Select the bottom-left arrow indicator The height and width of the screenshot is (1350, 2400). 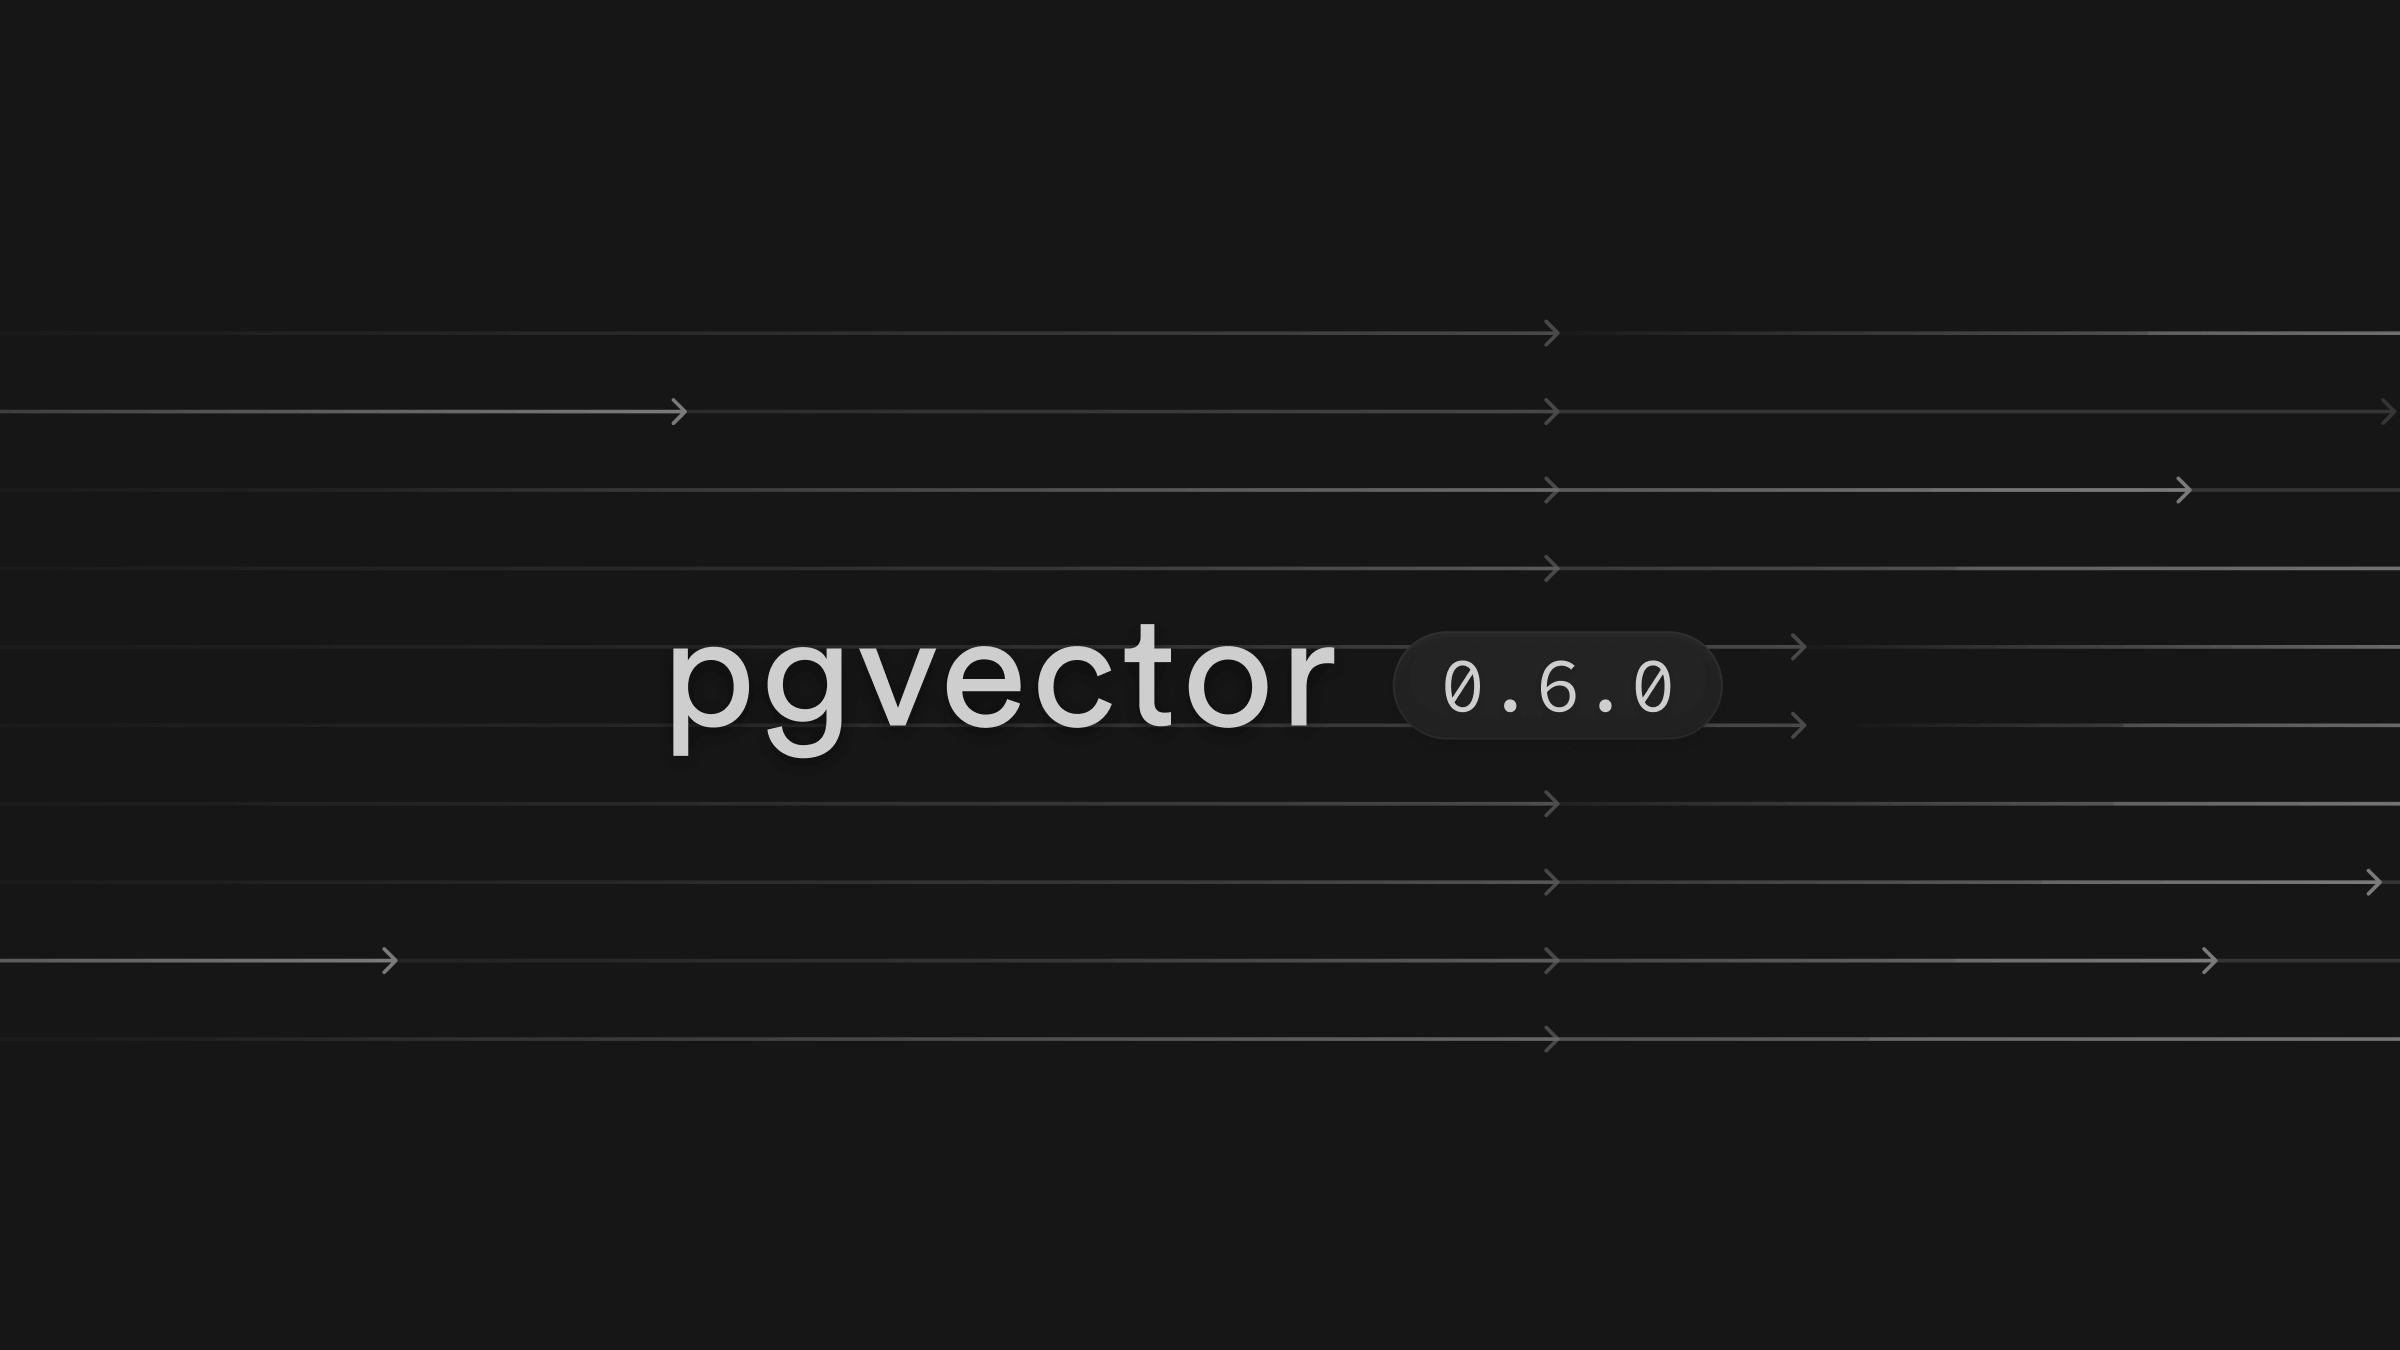click(386, 959)
